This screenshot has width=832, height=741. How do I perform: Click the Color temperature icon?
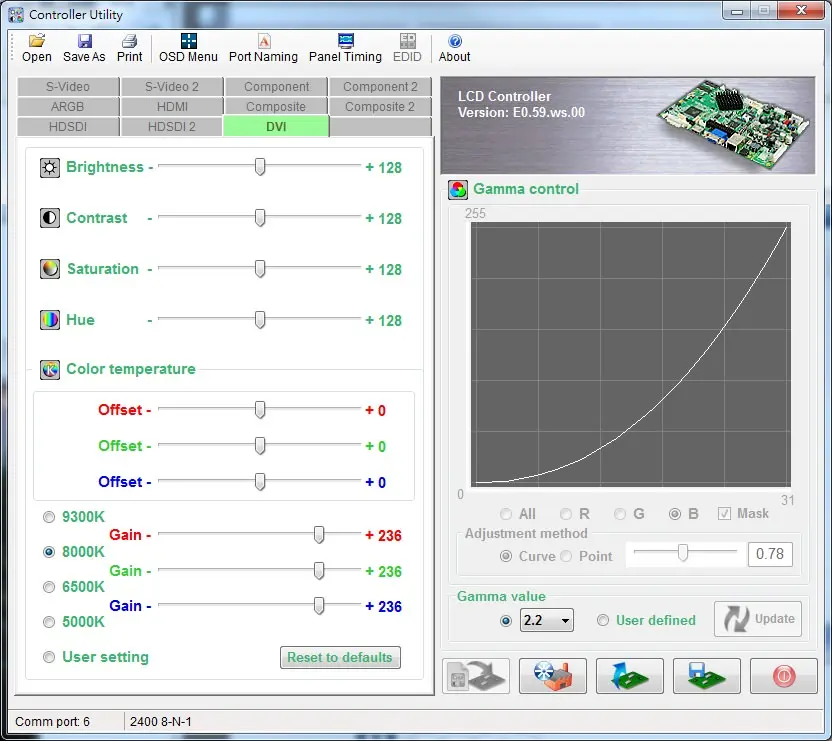tap(50, 369)
